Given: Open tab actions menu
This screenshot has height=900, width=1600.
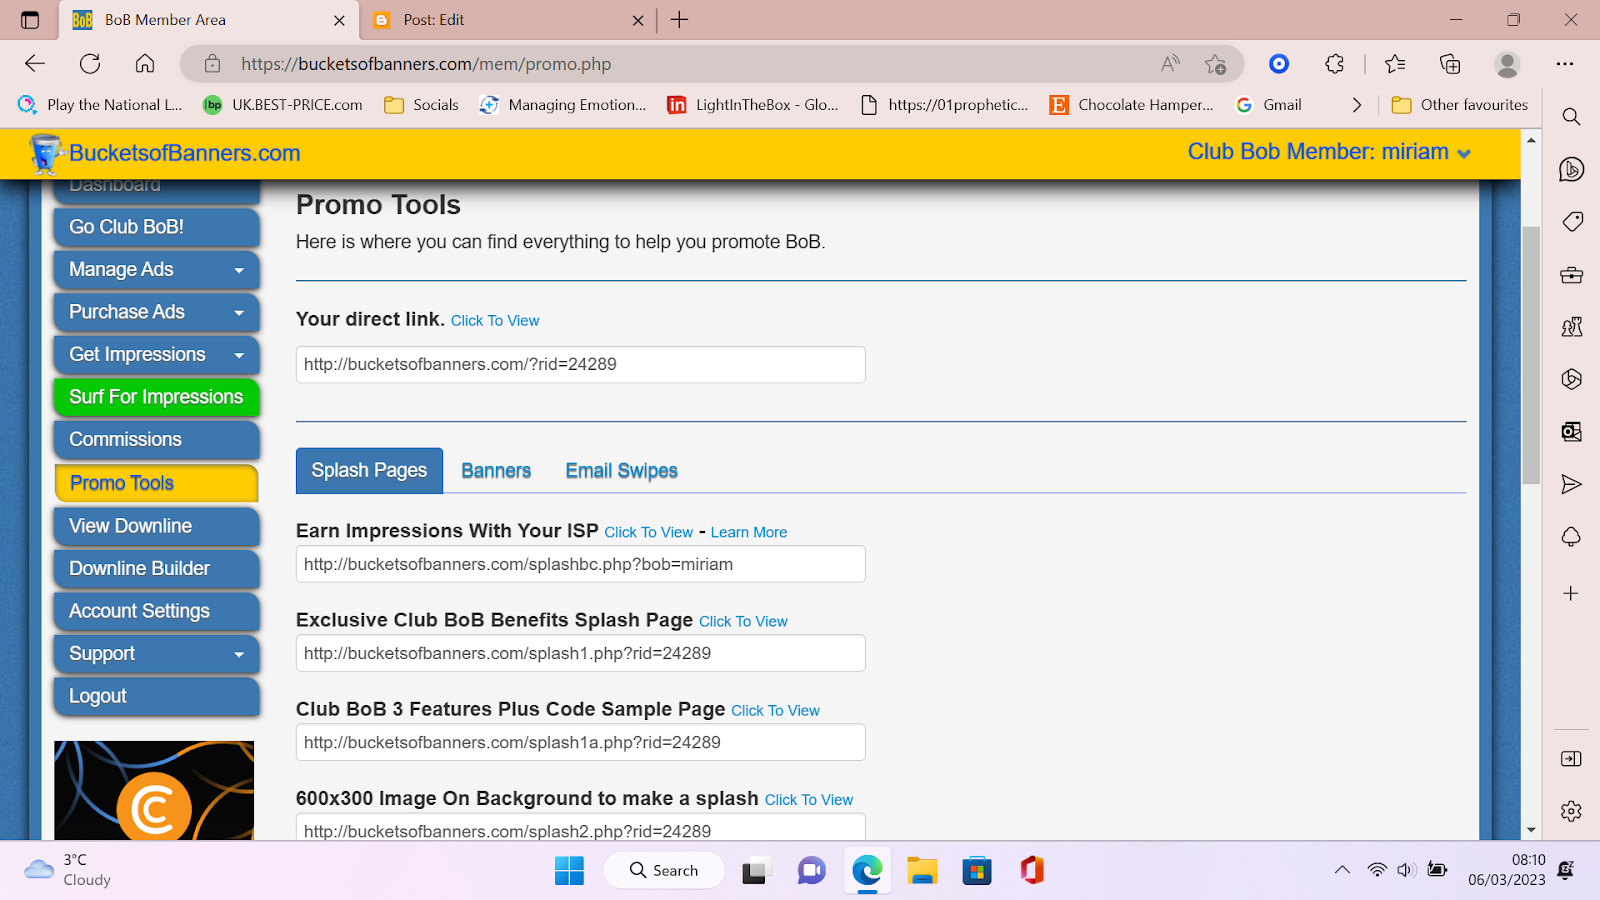Looking at the screenshot, I should [30, 20].
